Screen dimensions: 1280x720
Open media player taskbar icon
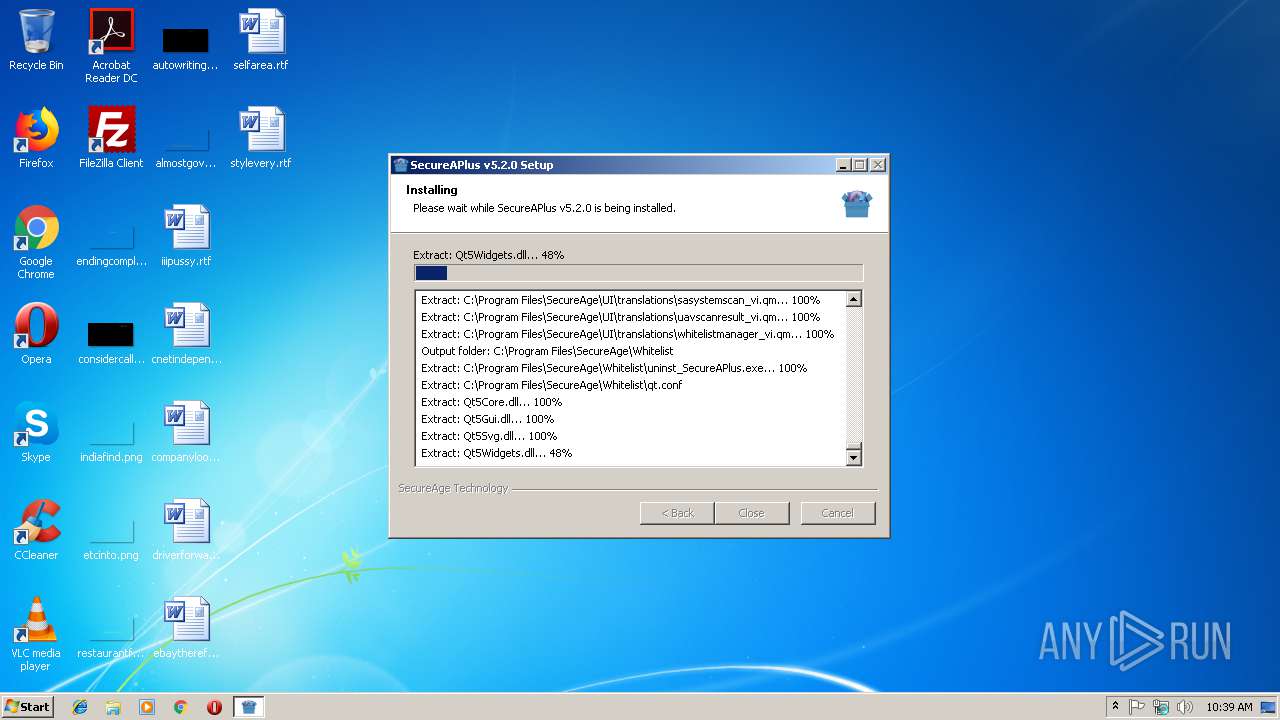click(147, 707)
